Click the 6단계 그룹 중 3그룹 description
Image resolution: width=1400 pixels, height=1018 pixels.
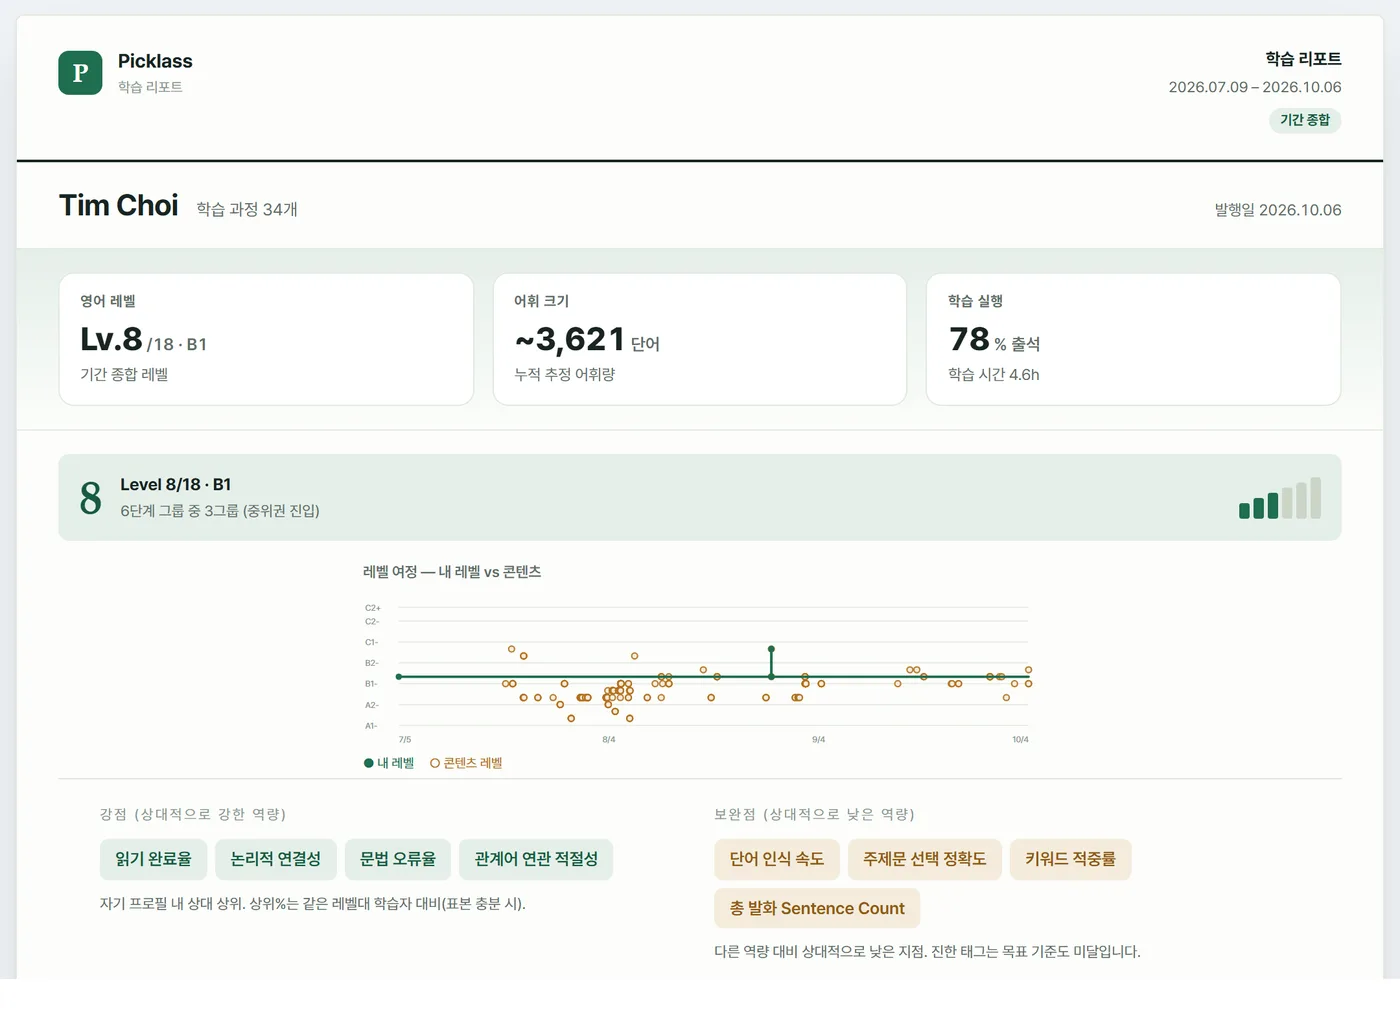pos(220,511)
